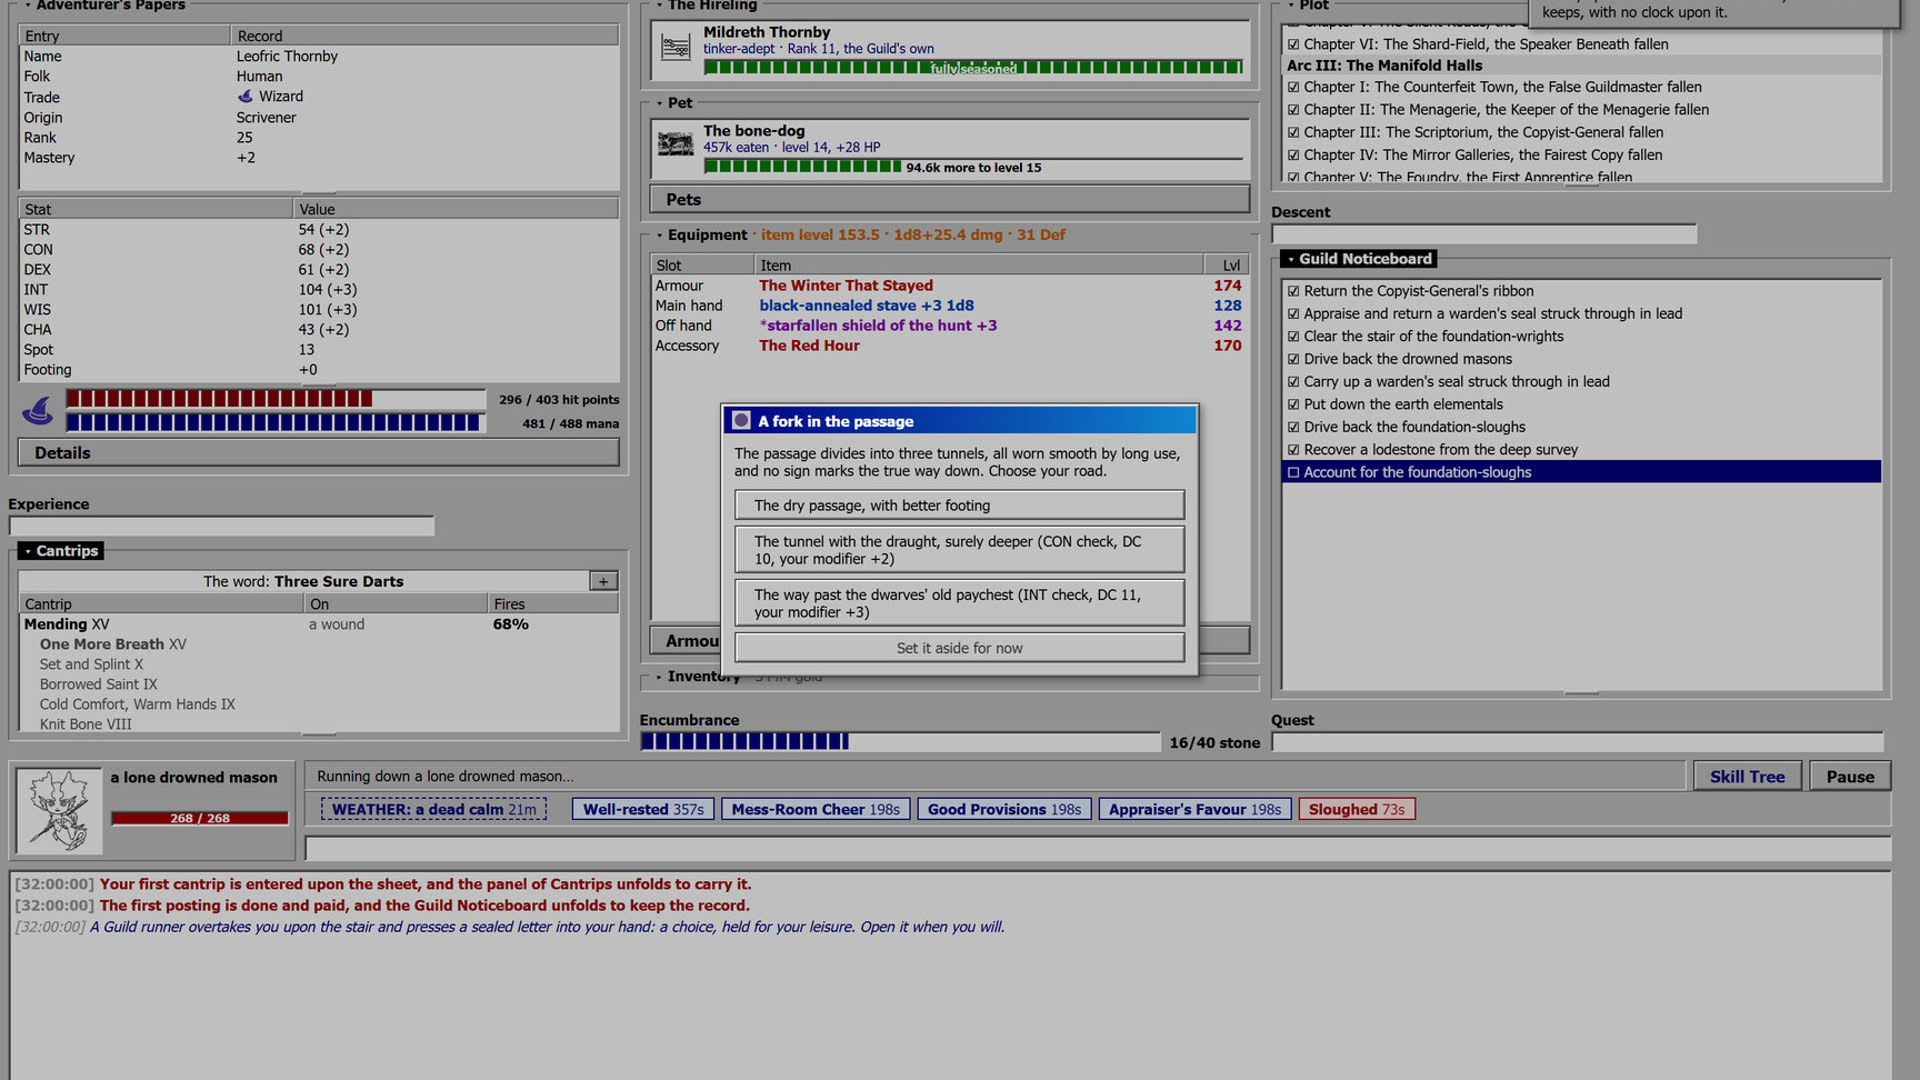Screen dimensions: 1920x1080
Task: Click Set it aside for now
Action: click(x=959, y=648)
